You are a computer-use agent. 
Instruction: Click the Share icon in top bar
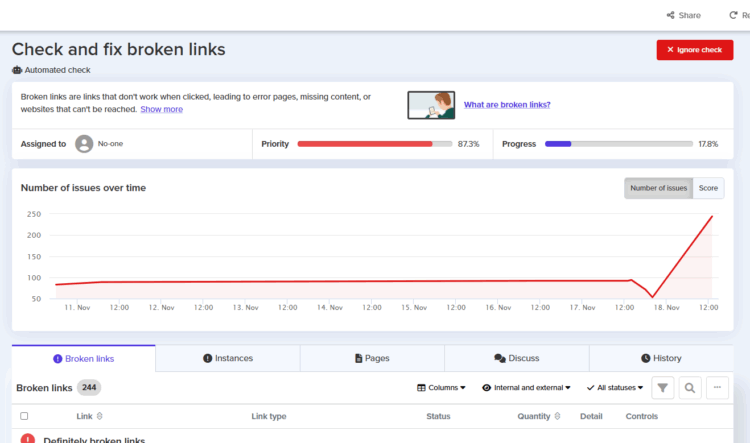(x=670, y=15)
